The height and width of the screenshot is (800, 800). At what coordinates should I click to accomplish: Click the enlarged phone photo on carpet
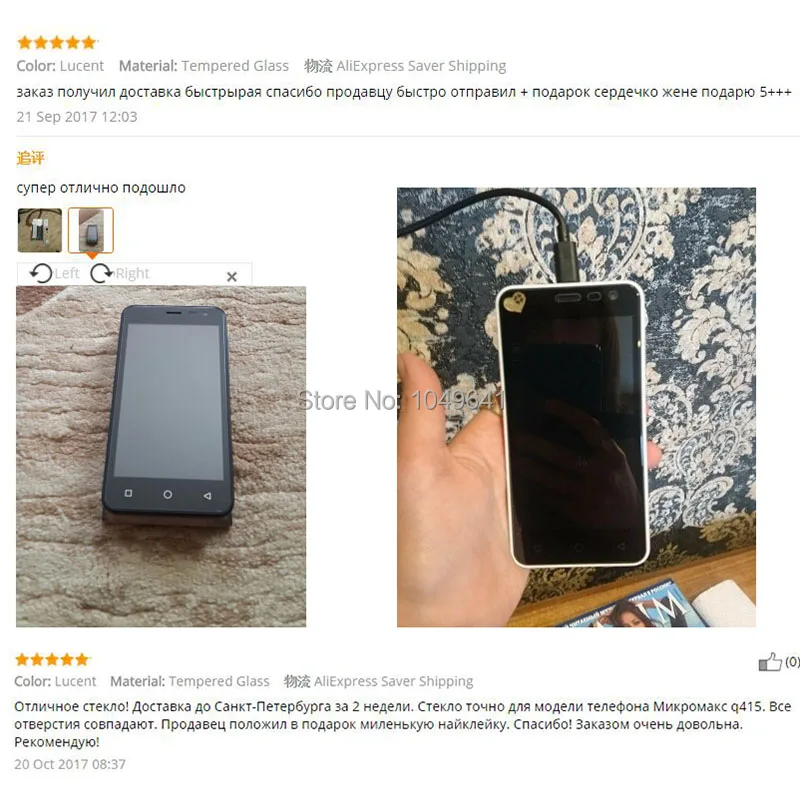point(161,457)
